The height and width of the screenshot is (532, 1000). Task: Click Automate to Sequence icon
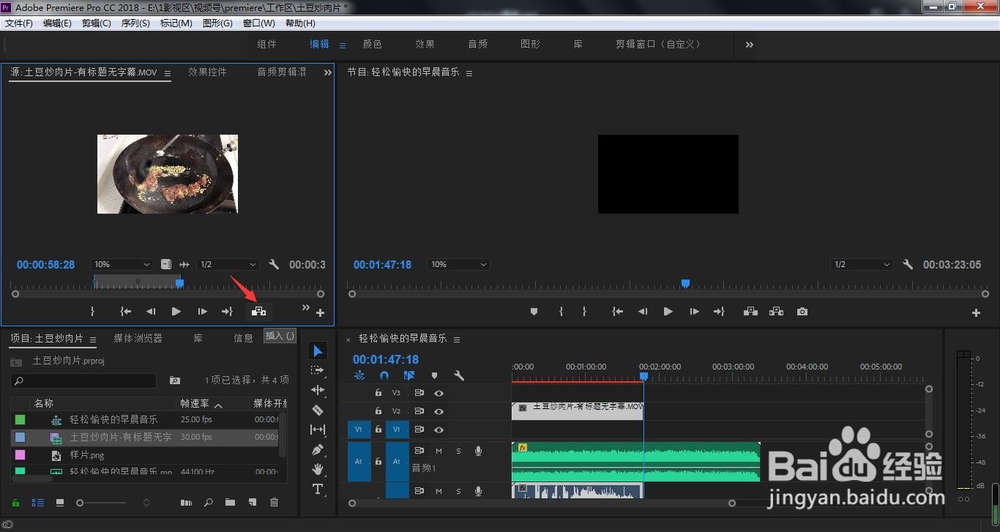coord(186,503)
